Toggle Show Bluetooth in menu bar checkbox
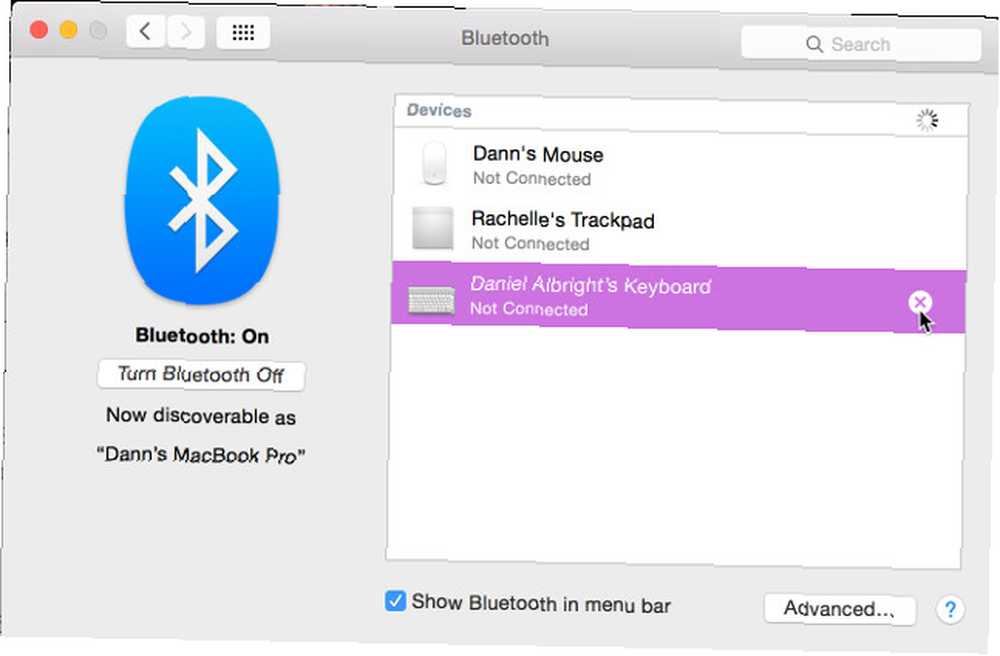 pos(395,601)
